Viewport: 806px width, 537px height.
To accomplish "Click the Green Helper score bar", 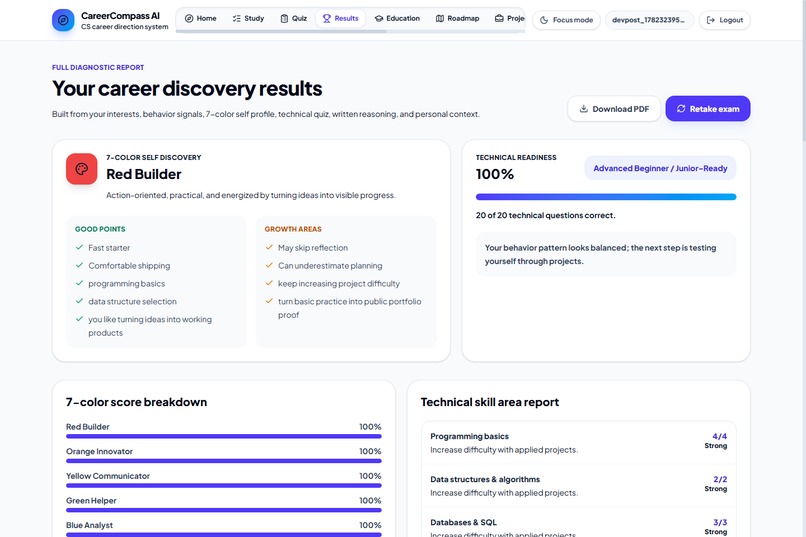I will tap(224, 510).
